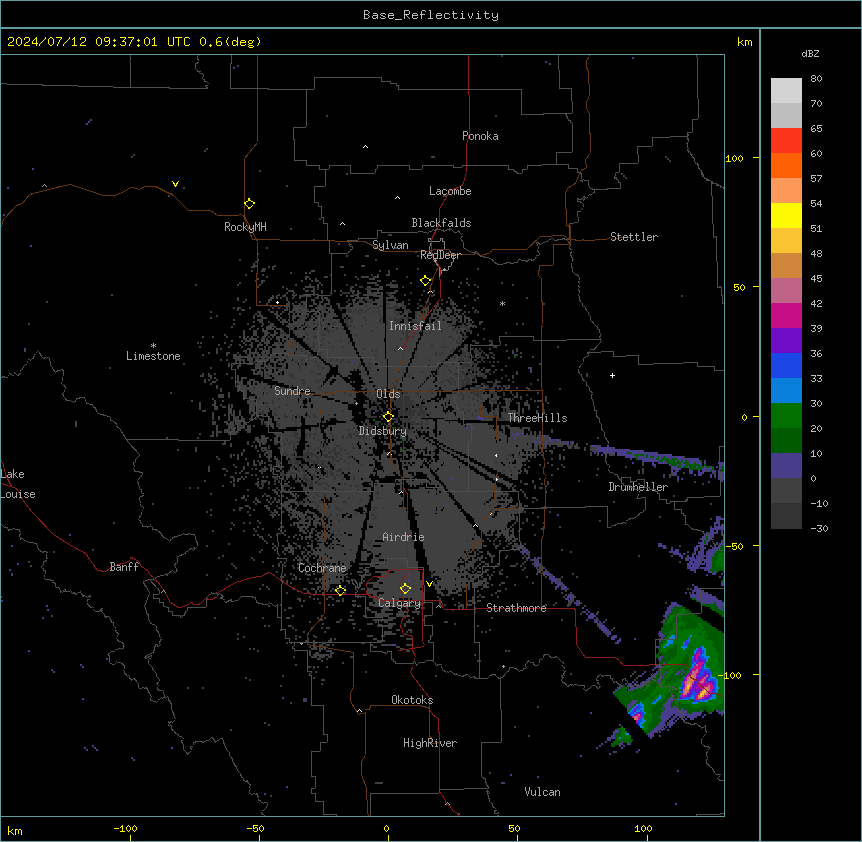Image resolution: width=862 pixels, height=842 pixels.
Task: Click the Vulcan city label
Action: 543,792
